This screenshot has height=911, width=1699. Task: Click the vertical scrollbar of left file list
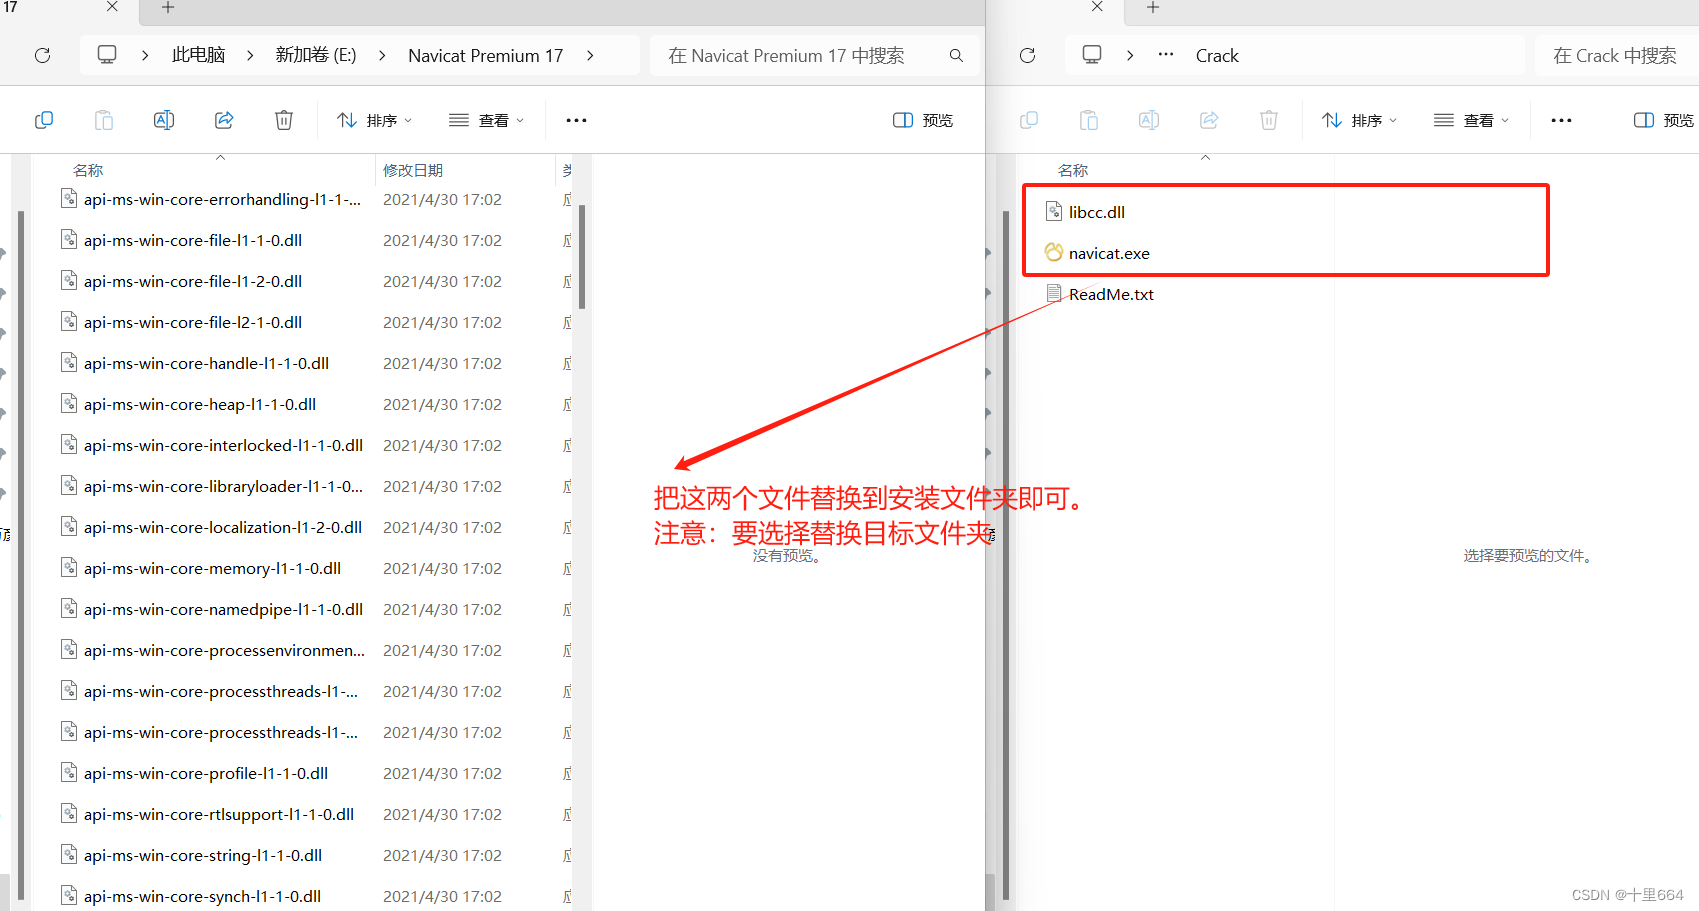tap(581, 257)
